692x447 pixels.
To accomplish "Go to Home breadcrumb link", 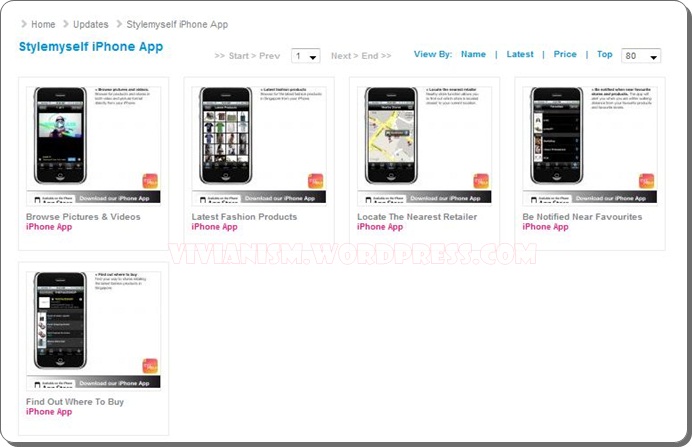I will coord(43,24).
